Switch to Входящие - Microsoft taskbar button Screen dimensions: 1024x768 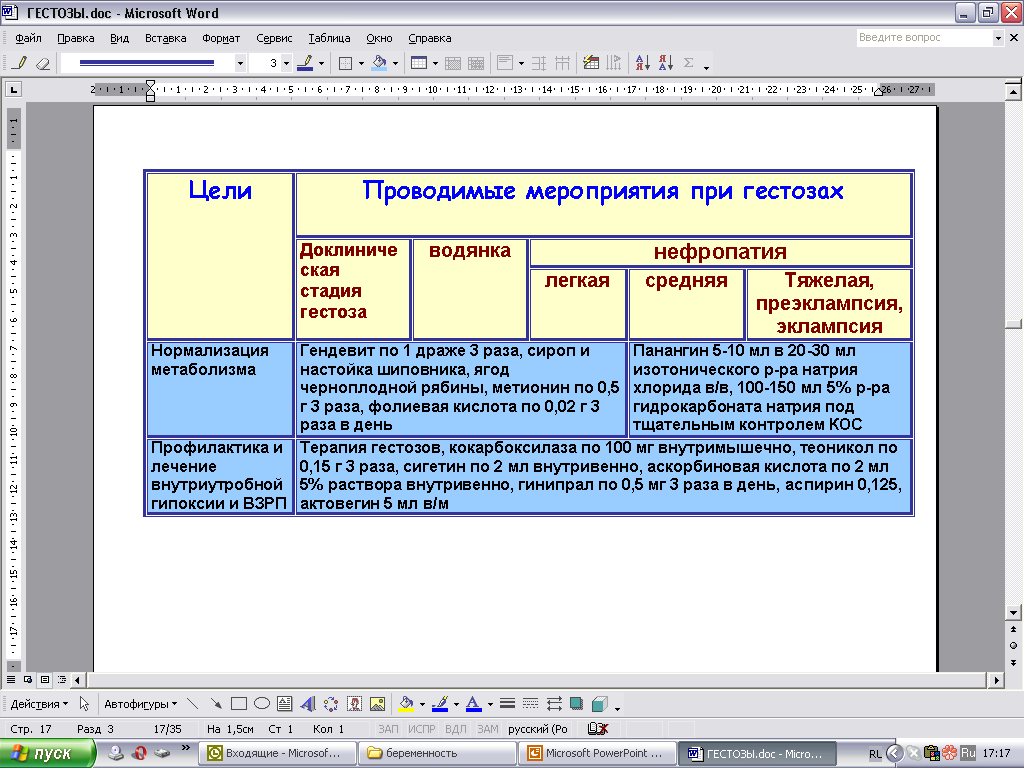(x=280, y=753)
